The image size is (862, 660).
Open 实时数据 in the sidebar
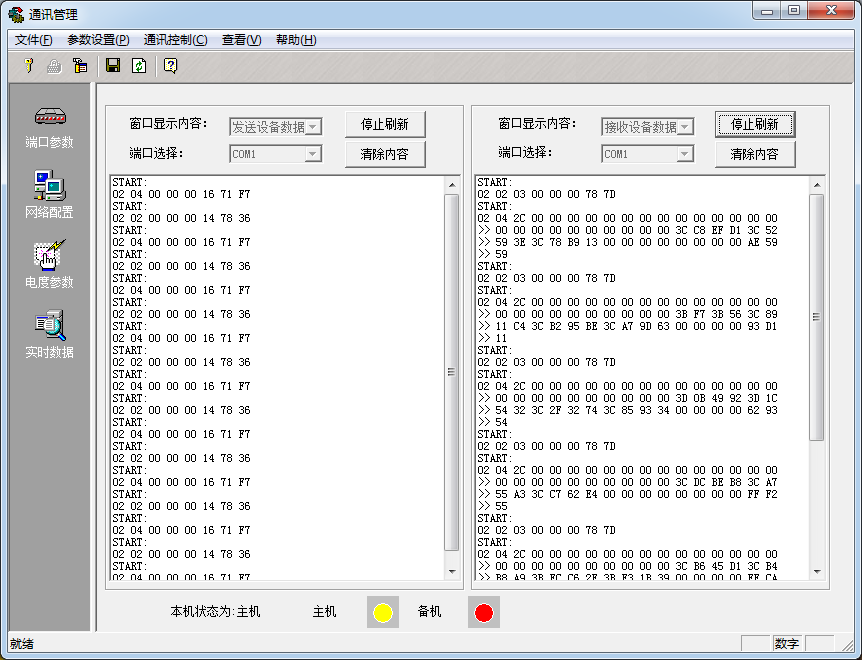49,334
